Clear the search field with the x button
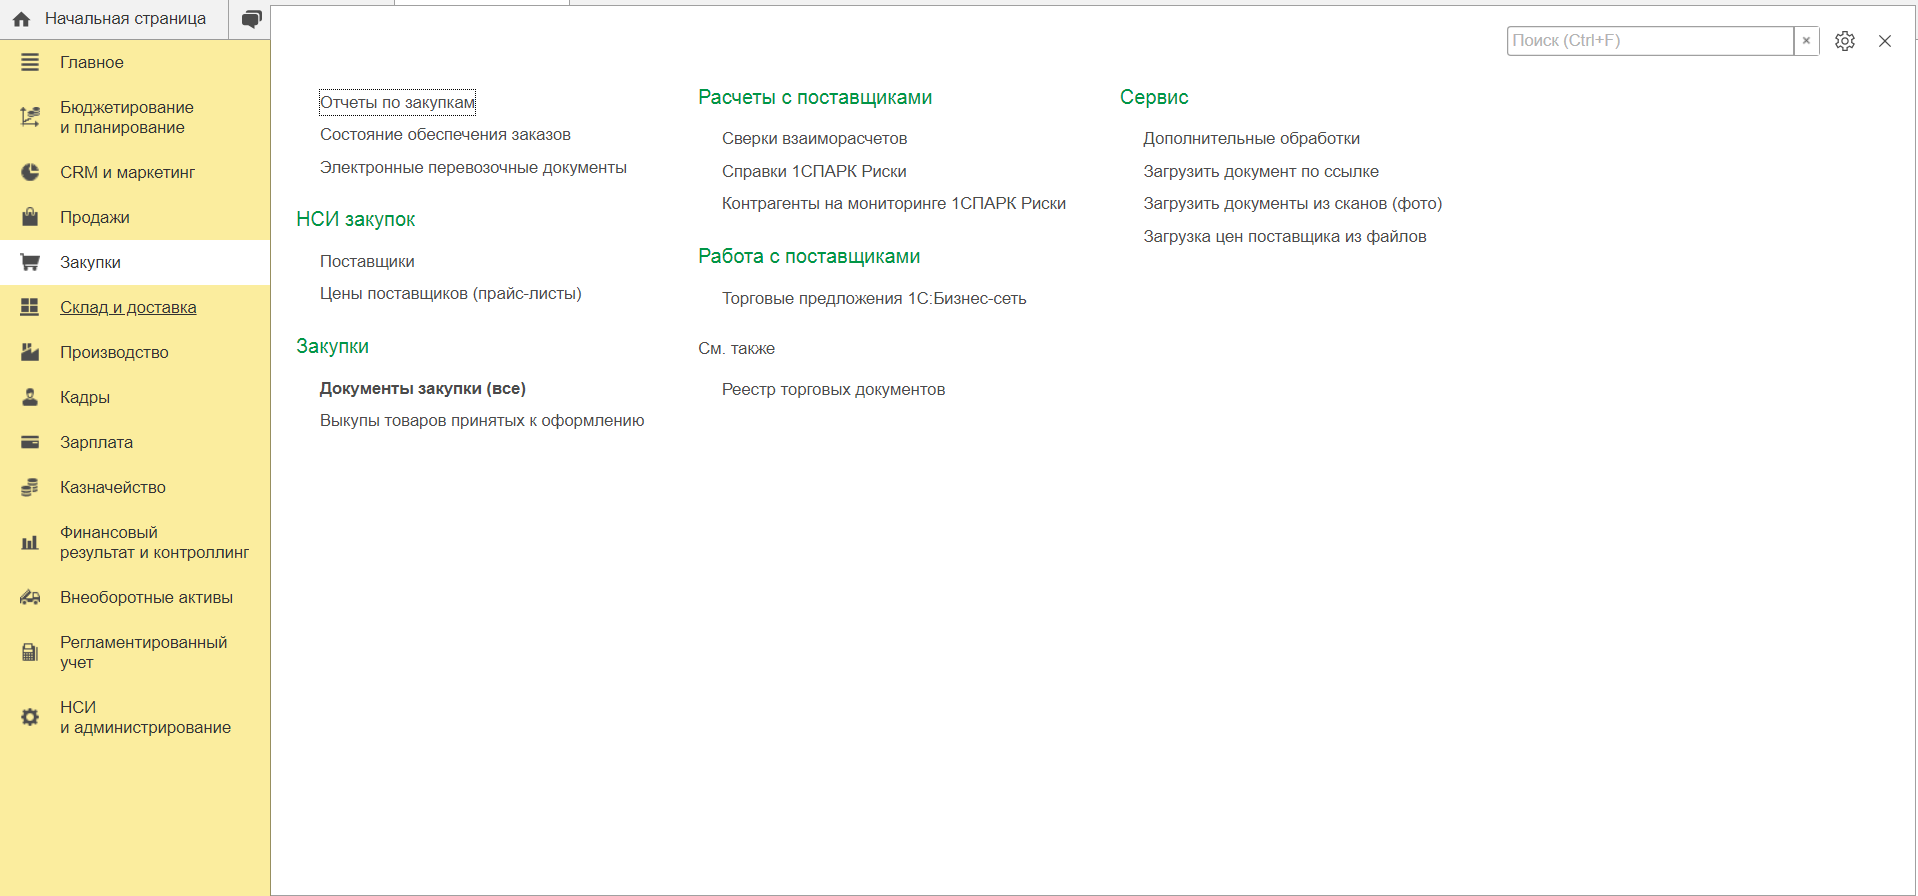1918x896 pixels. pos(1806,41)
